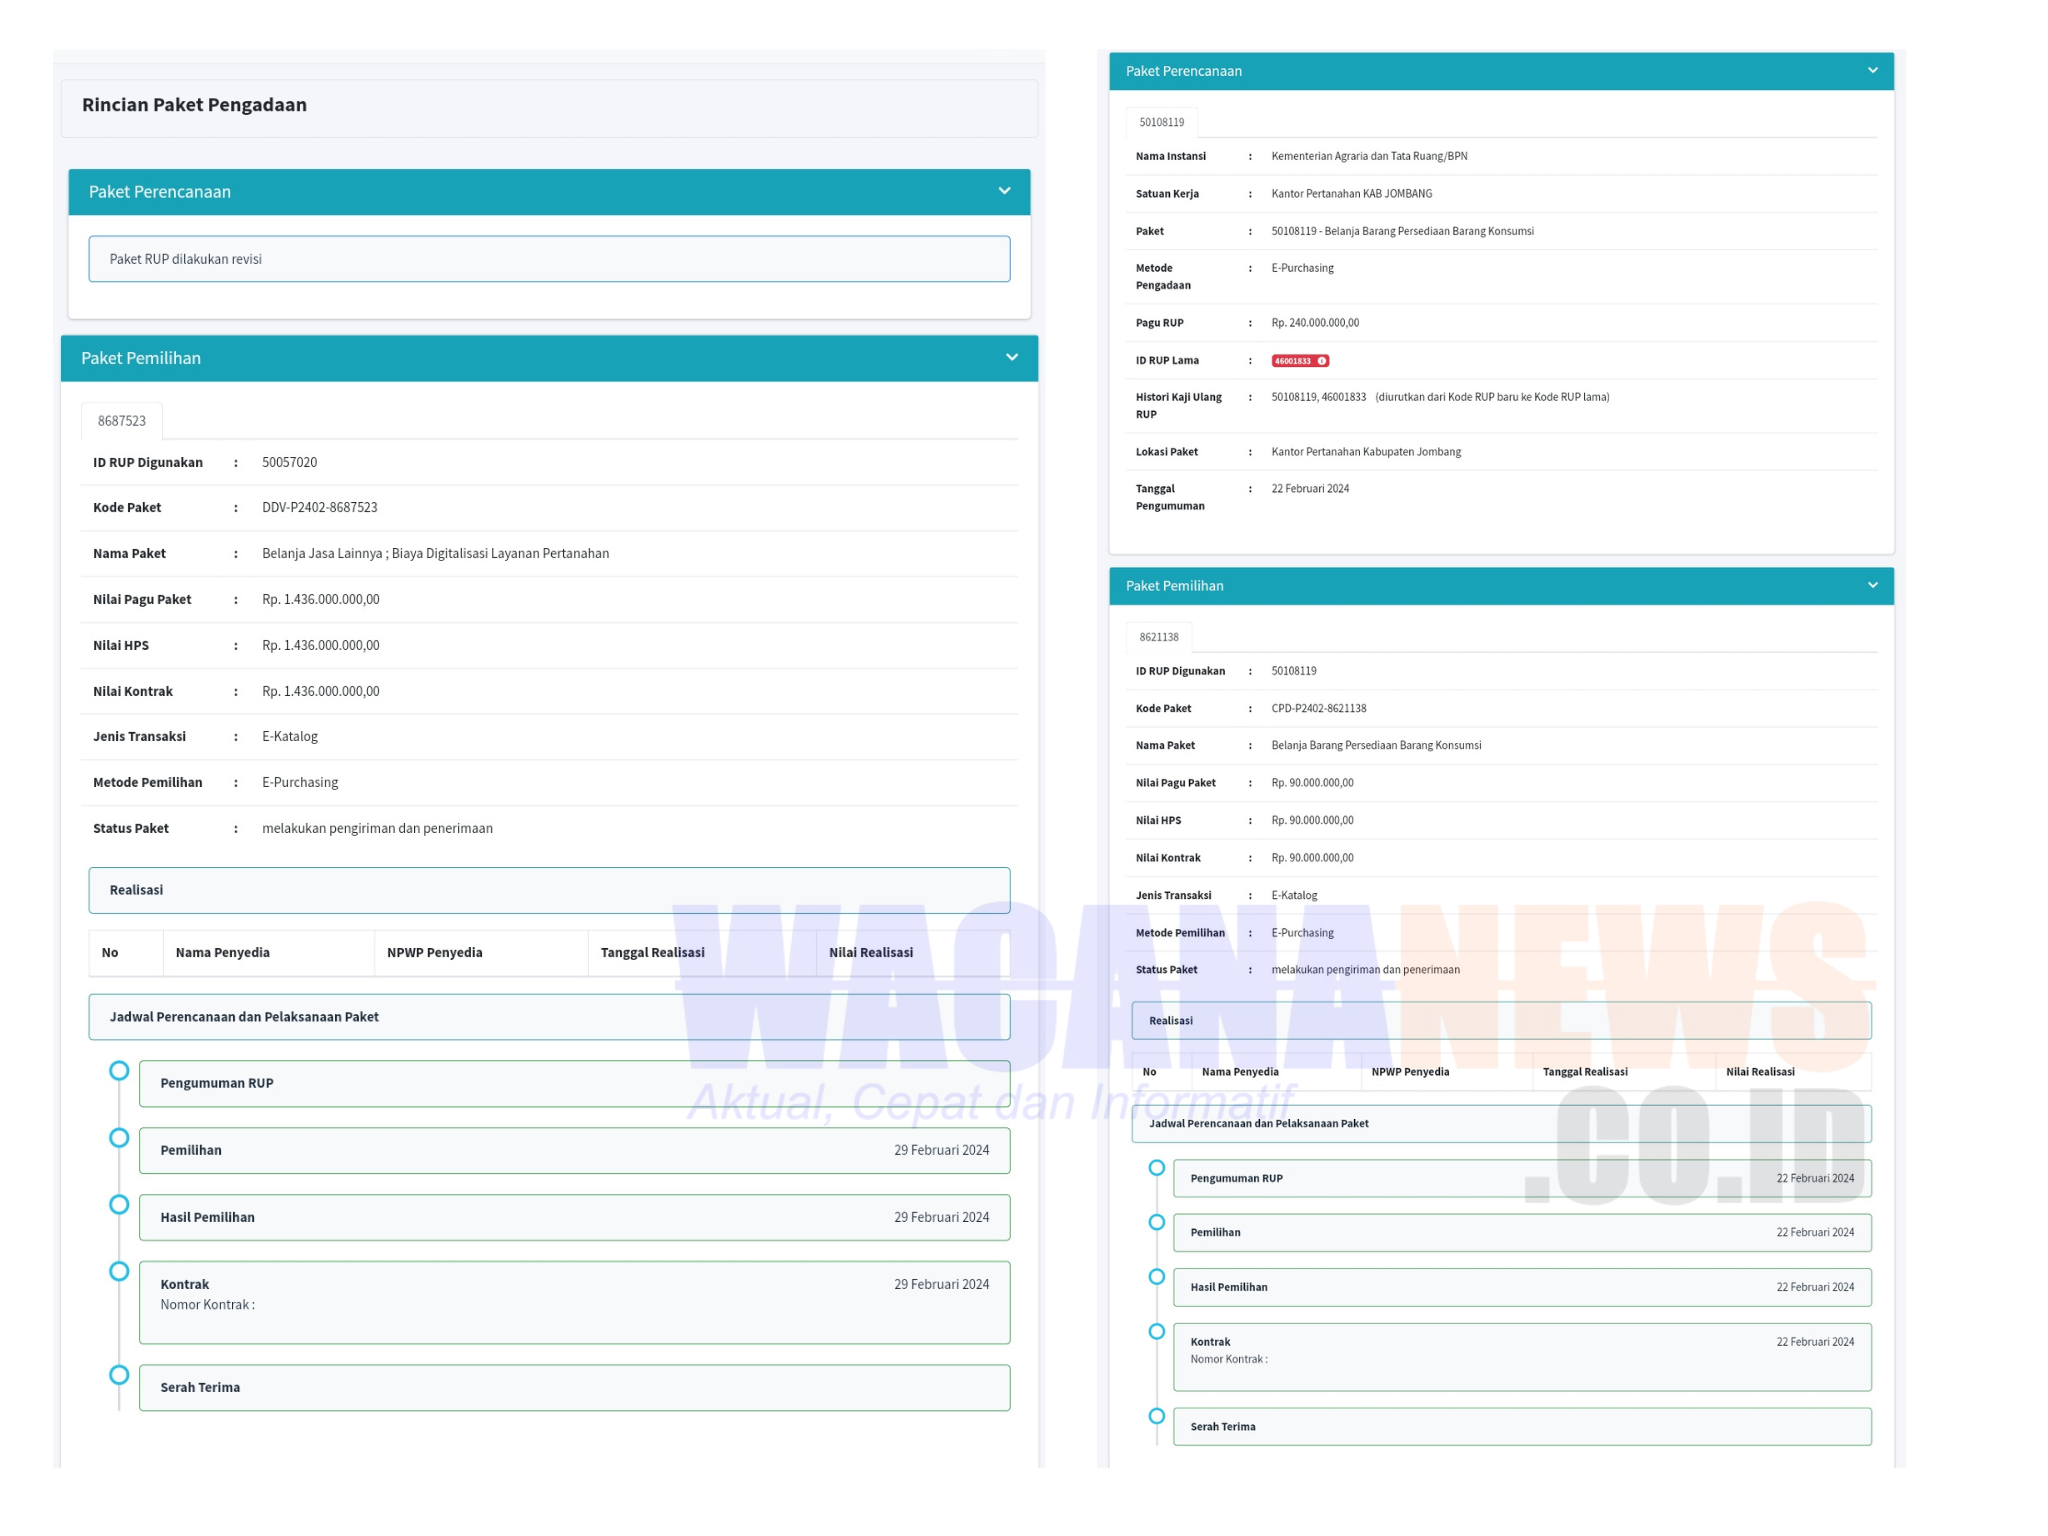This screenshot has height=1536, width=2048.
Task: Collapse Paket Perencanaan panel with tab 50108119
Action: coord(1872,71)
